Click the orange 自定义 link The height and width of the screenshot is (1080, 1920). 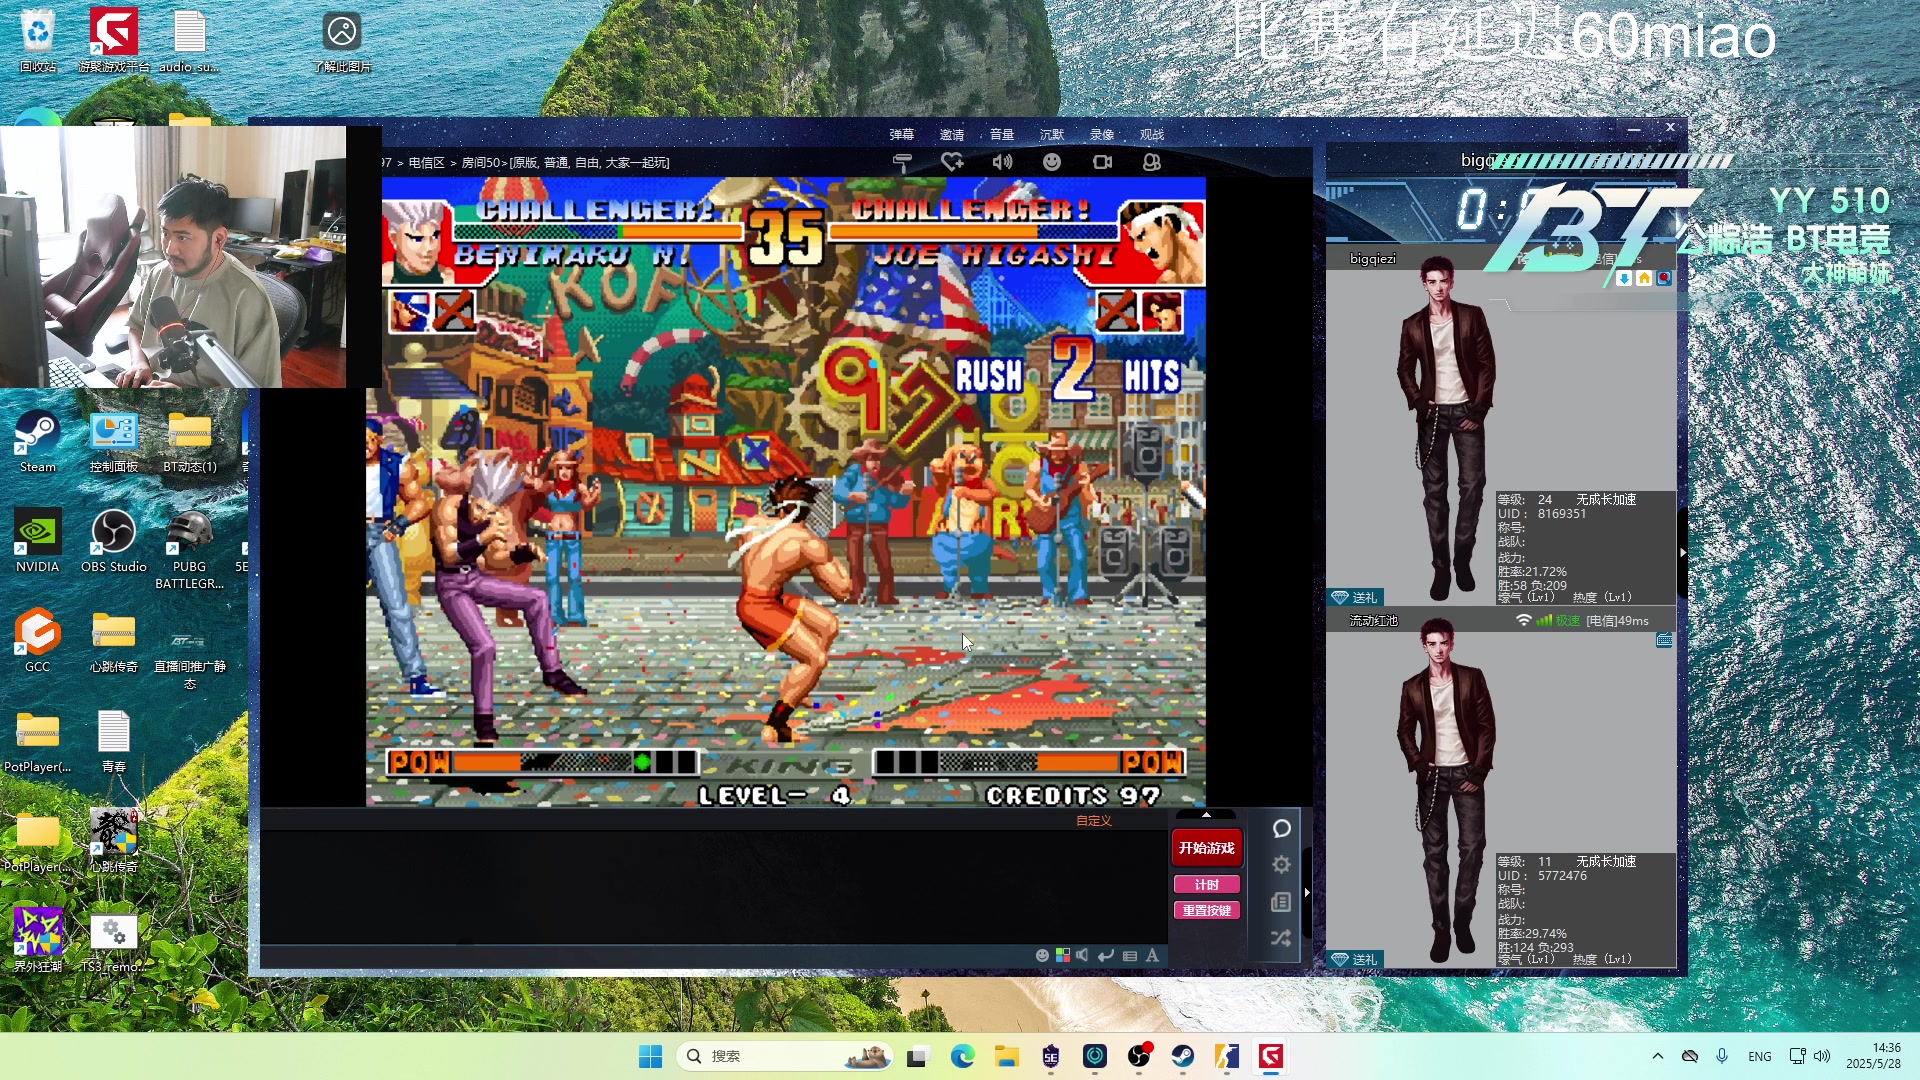coord(1094,821)
